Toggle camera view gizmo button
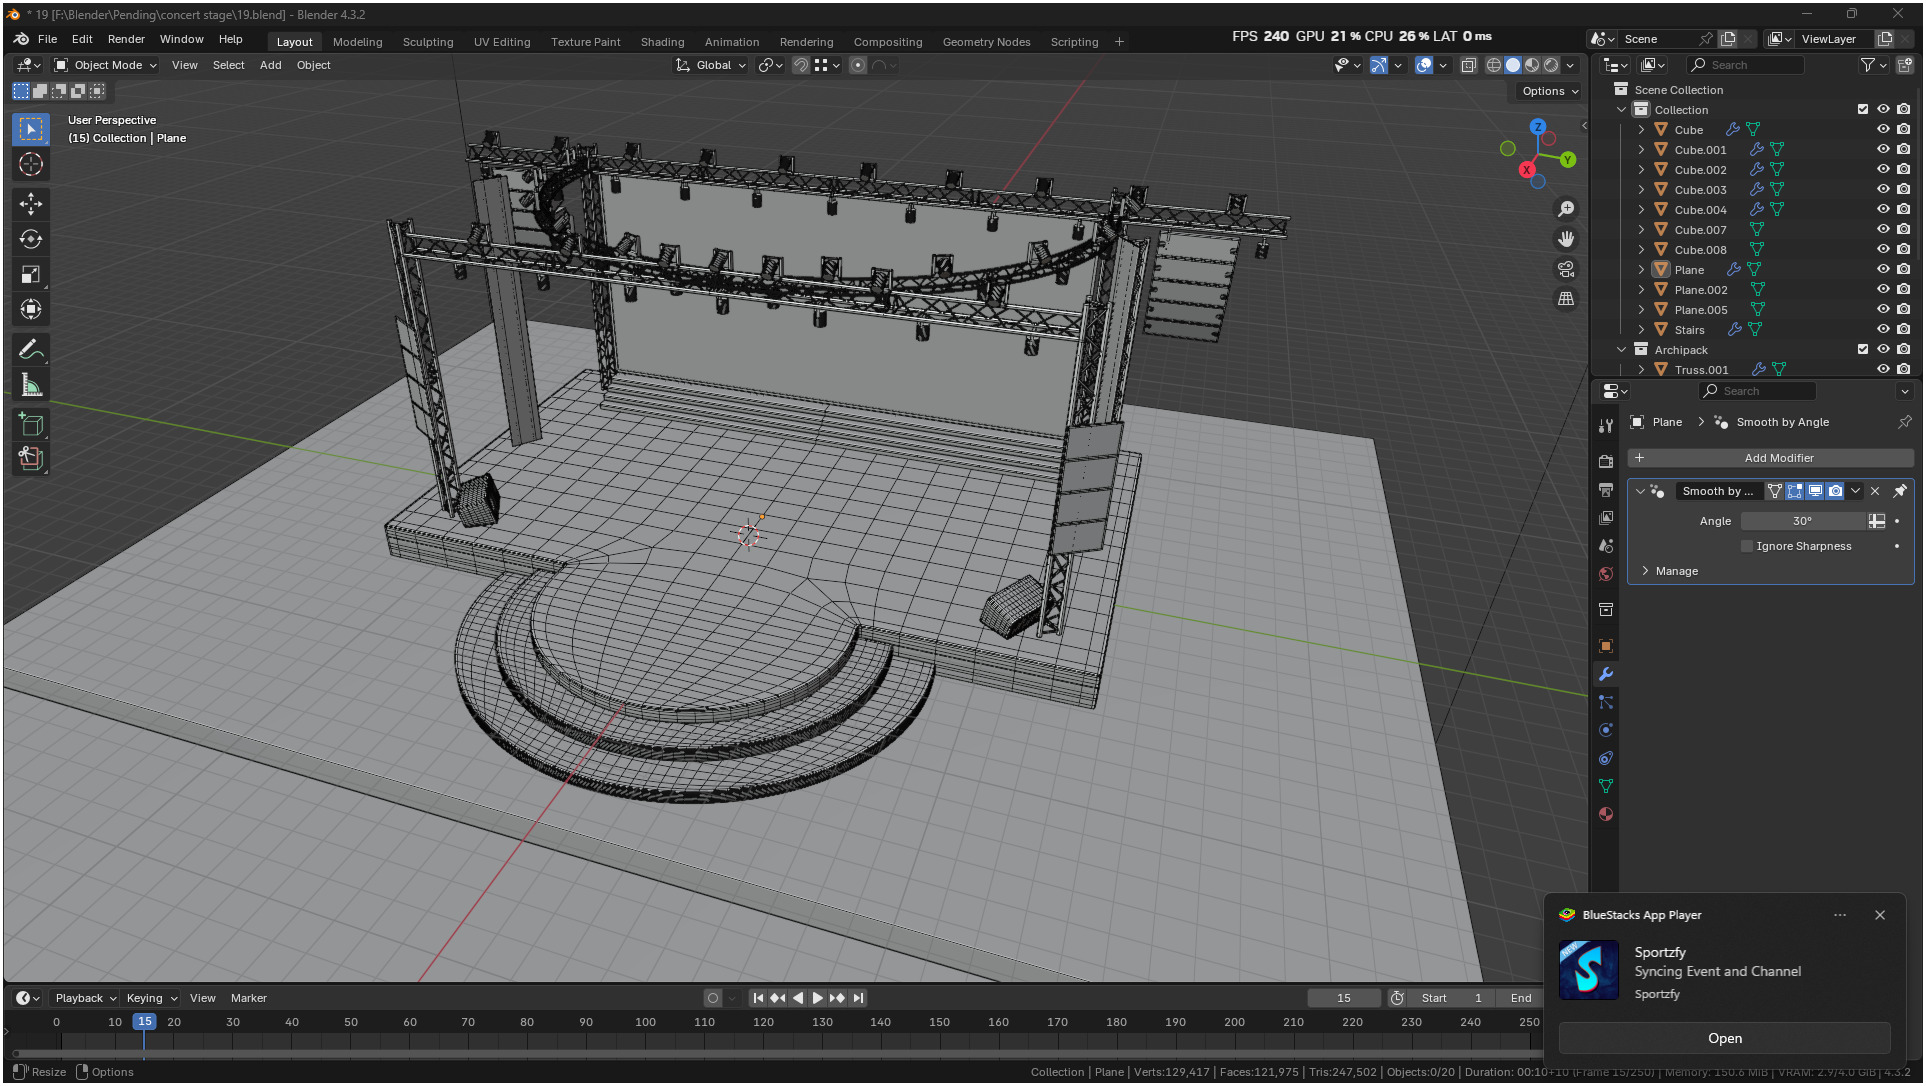The image size is (1926, 1086). pyautogui.click(x=1566, y=269)
